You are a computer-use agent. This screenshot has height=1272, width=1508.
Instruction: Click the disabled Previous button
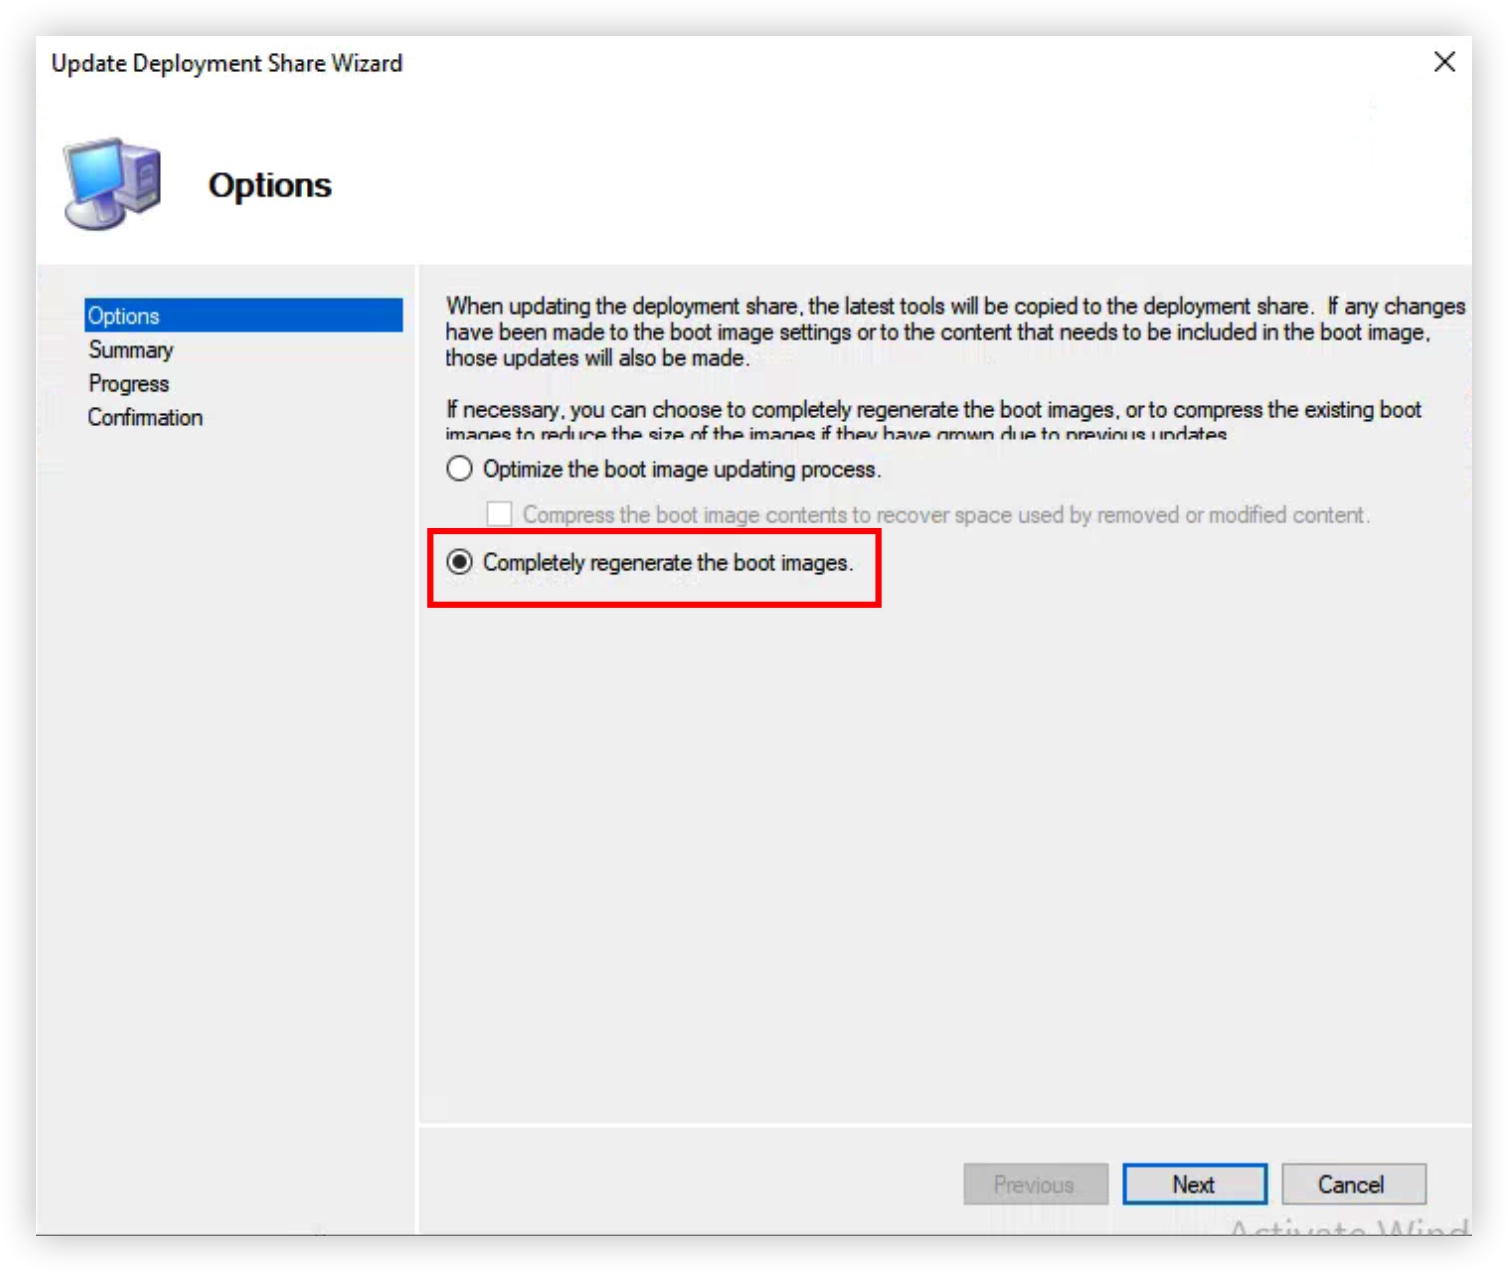1034,1185
